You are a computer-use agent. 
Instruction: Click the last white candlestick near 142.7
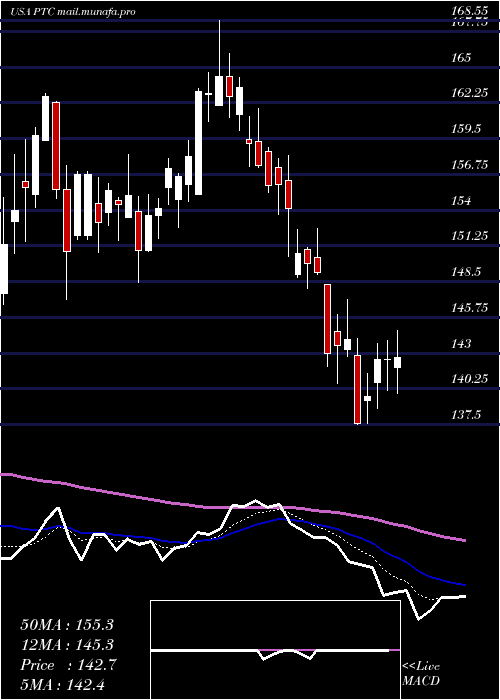(397, 362)
